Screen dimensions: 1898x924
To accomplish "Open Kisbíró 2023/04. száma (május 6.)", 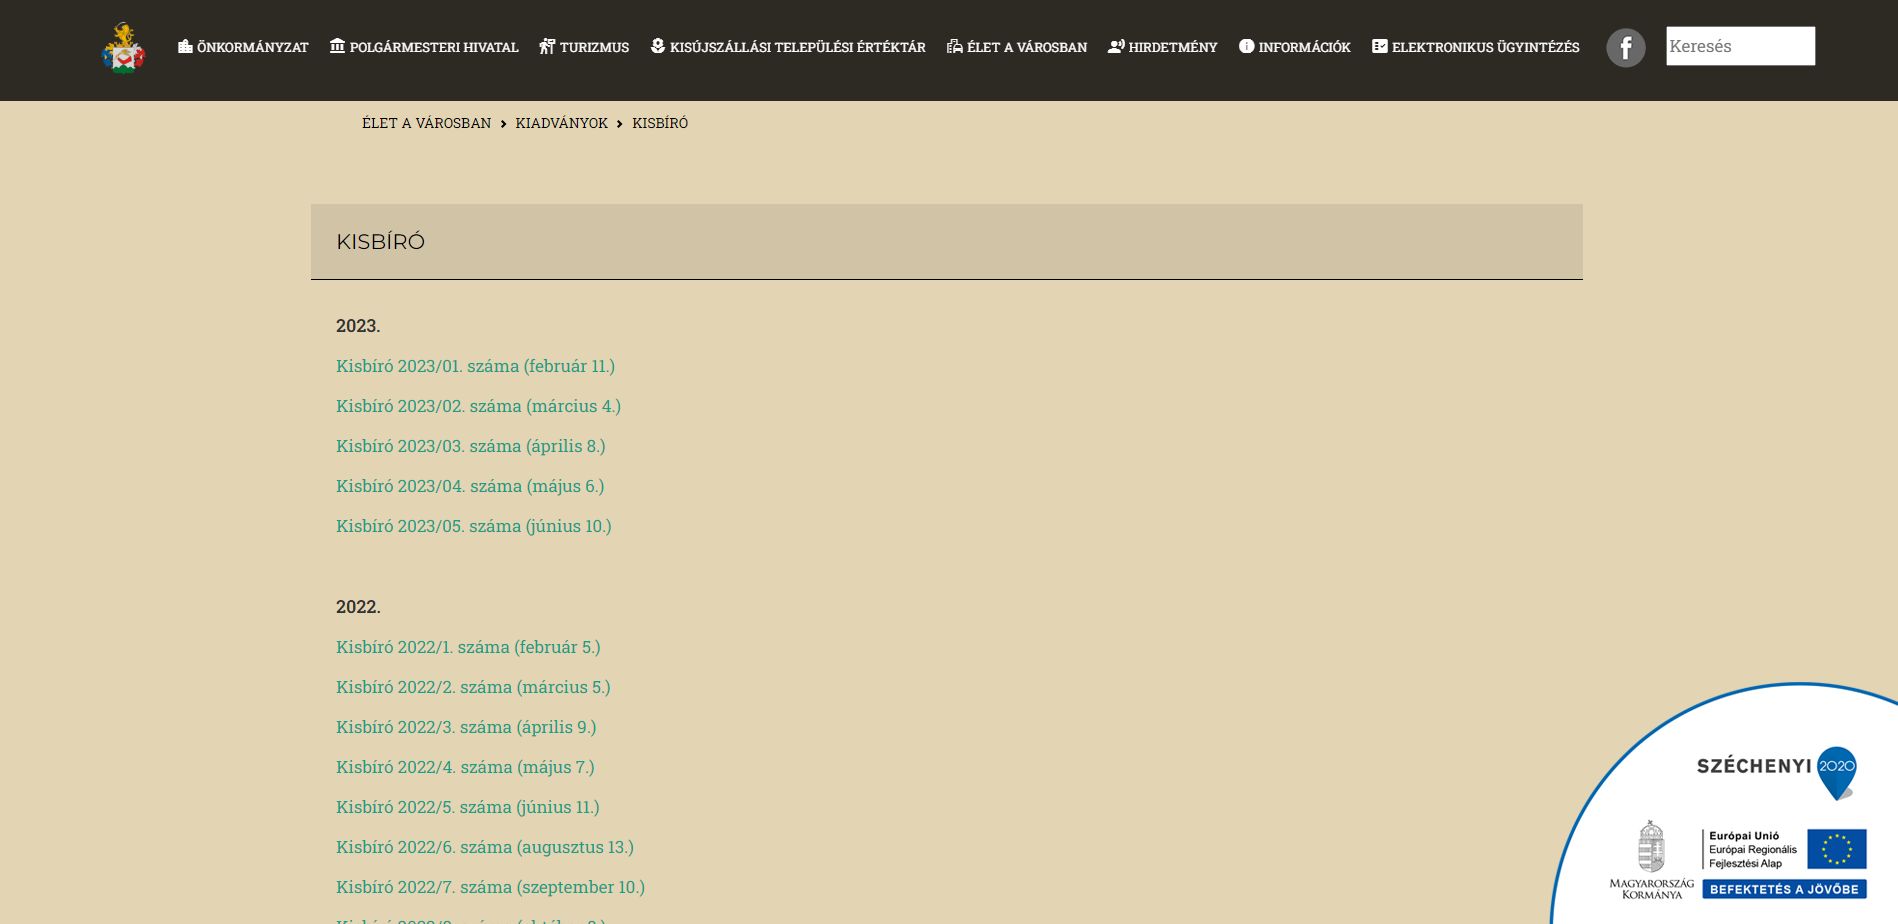I will click(x=470, y=486).
